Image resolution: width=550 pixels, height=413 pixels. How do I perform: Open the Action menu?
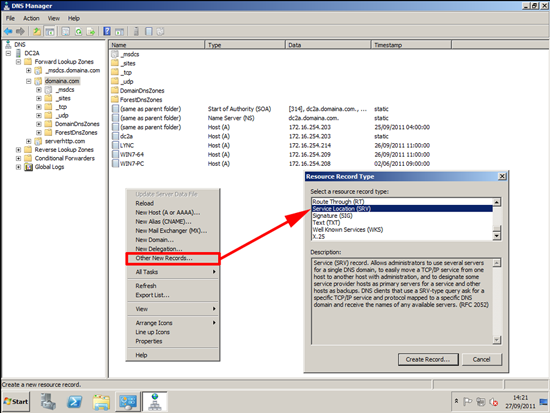click(x=31, y=18)
